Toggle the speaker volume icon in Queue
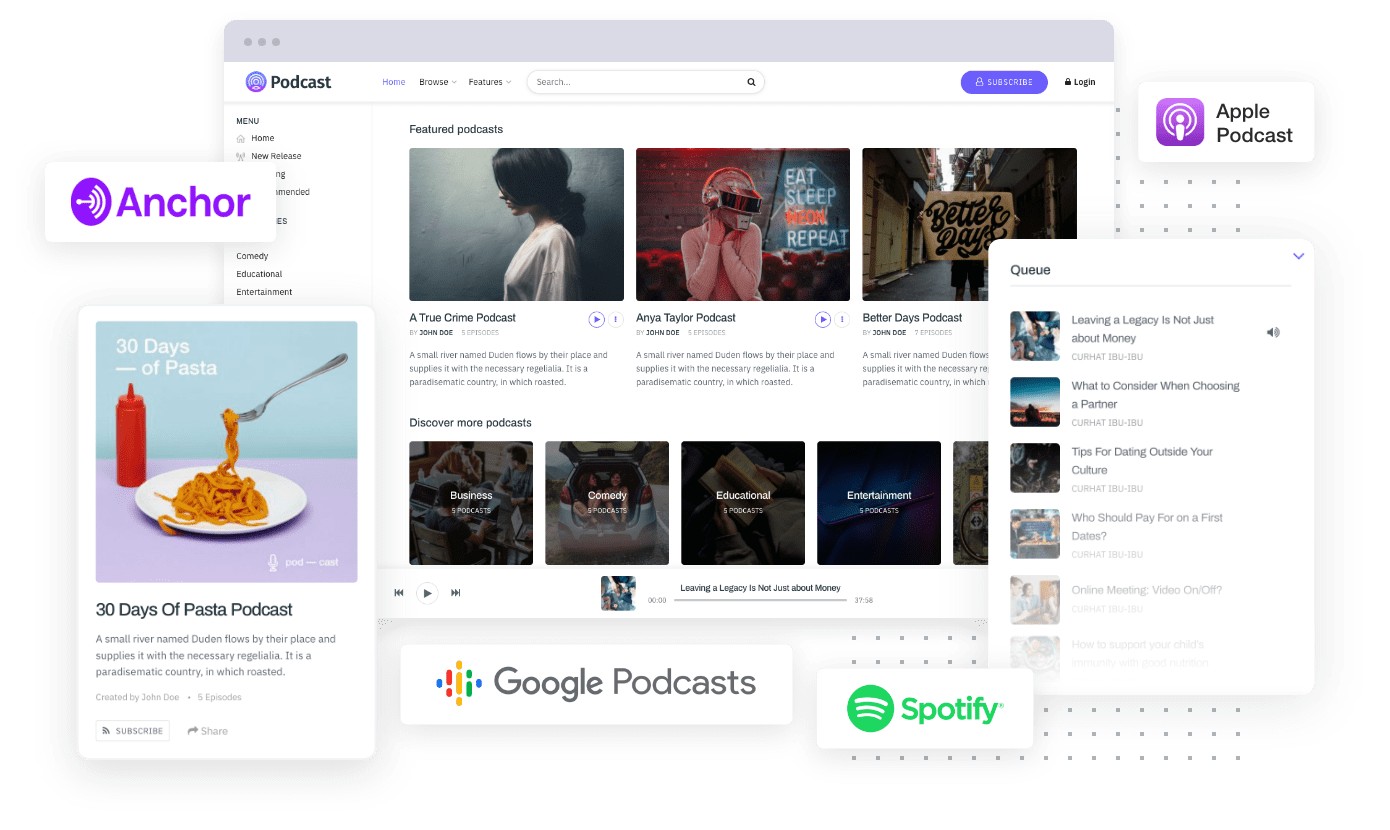The height and width of the screenshot is (830, 1390). click(1272, 332)
